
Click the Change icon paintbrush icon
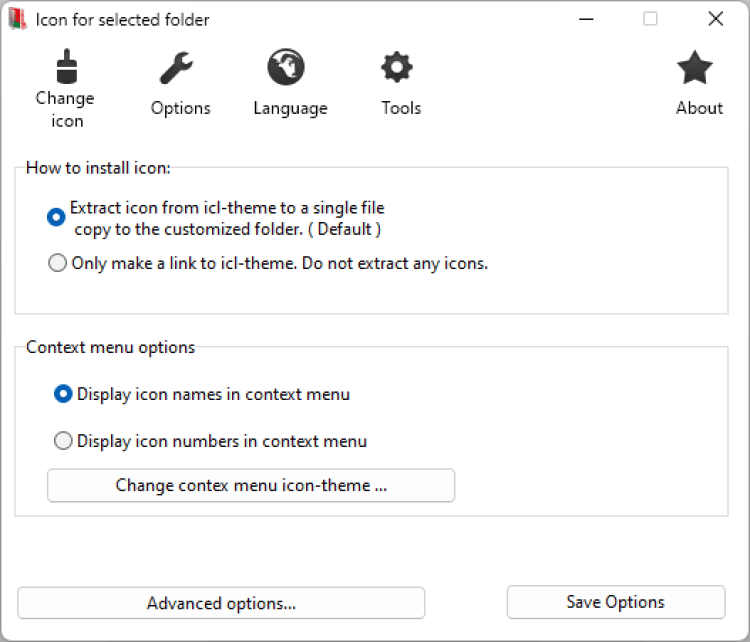coord(66,67)
